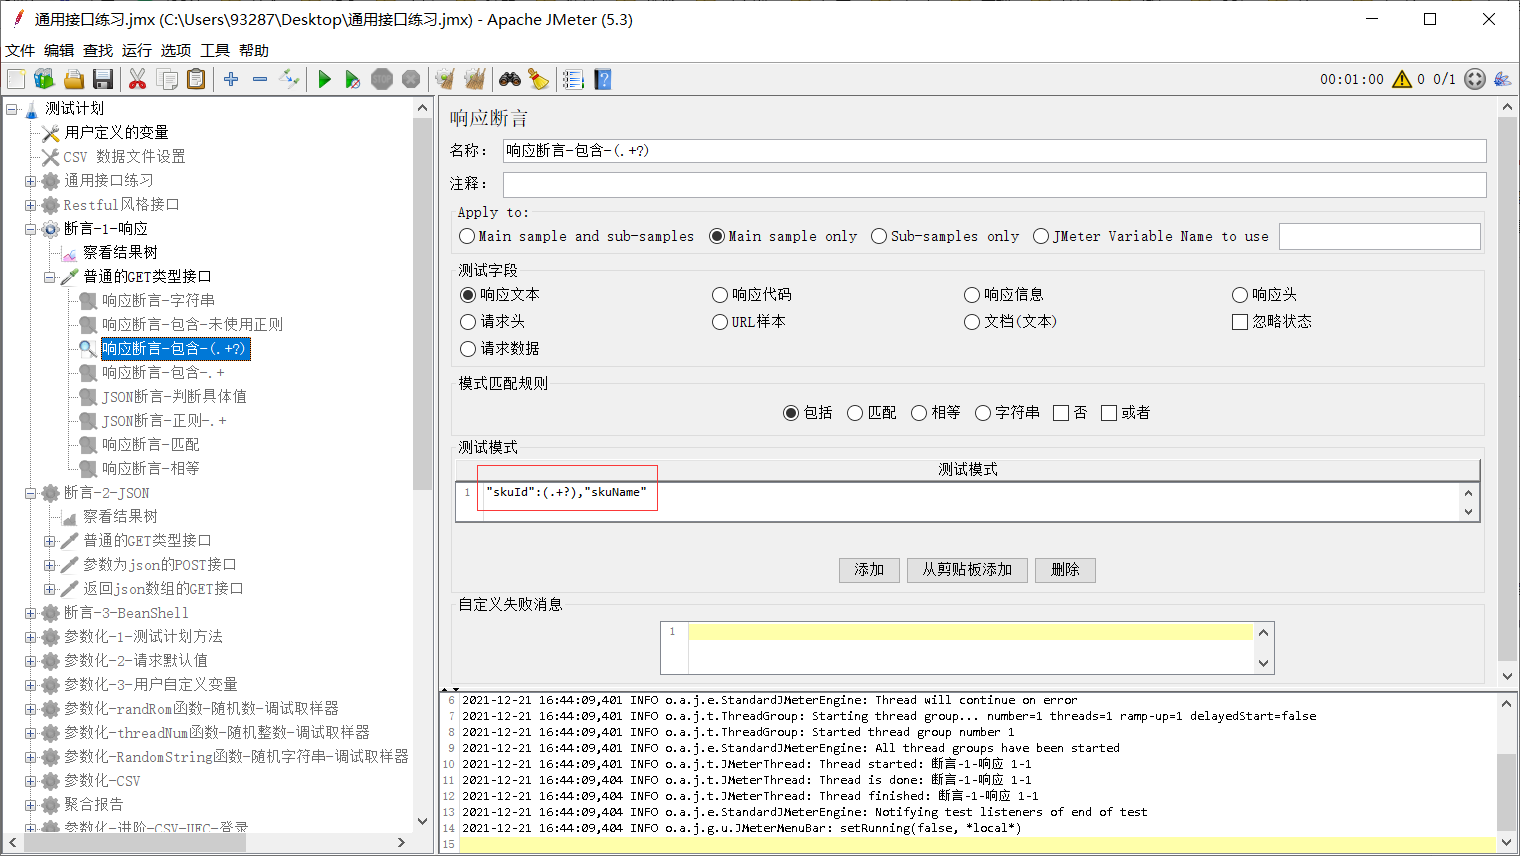Click the Reset search broom icon
1520x856 pixels.
[x=538, y=79]
